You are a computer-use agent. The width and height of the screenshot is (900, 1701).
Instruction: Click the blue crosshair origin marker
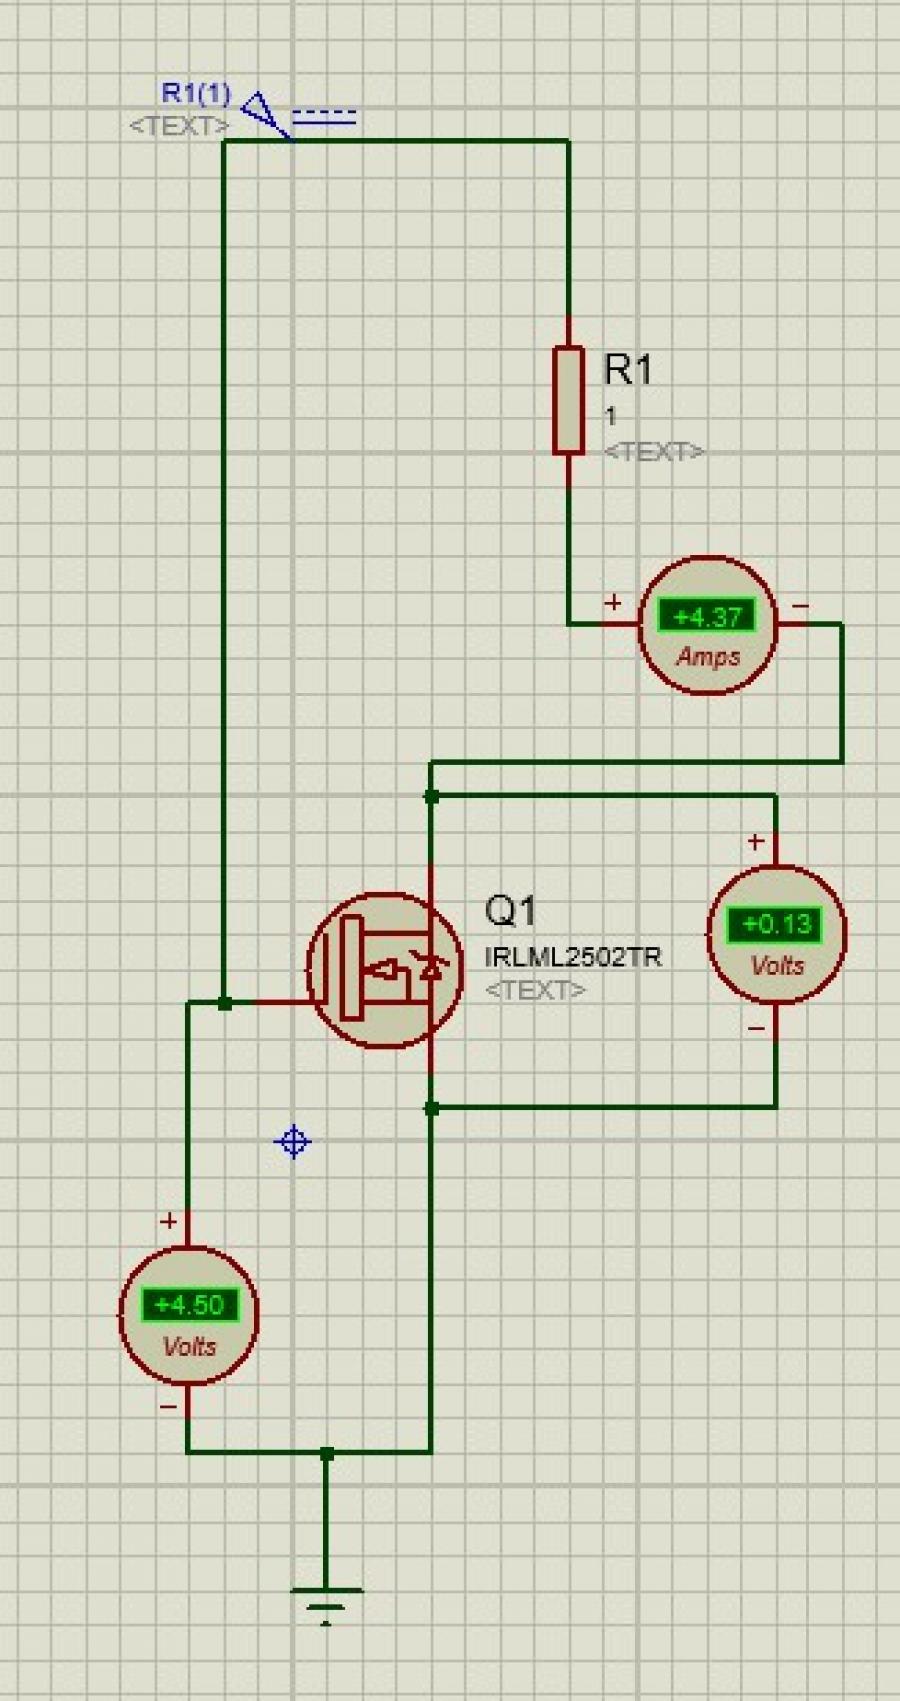[293, 1141]
